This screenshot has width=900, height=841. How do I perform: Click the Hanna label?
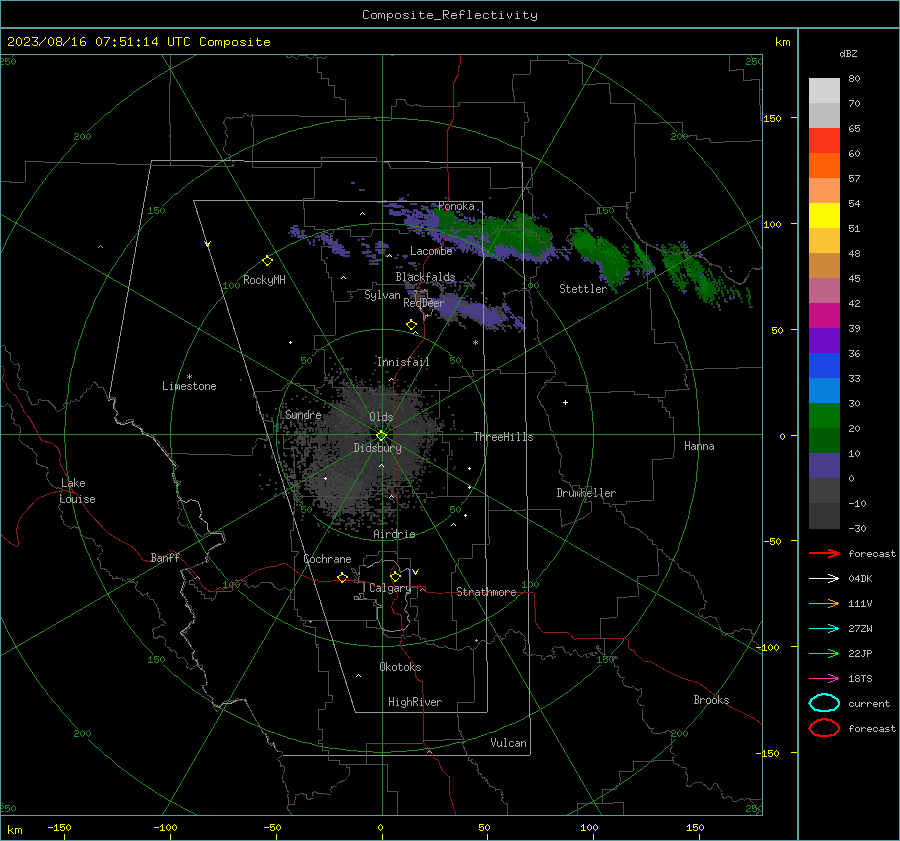pos(699,446)
